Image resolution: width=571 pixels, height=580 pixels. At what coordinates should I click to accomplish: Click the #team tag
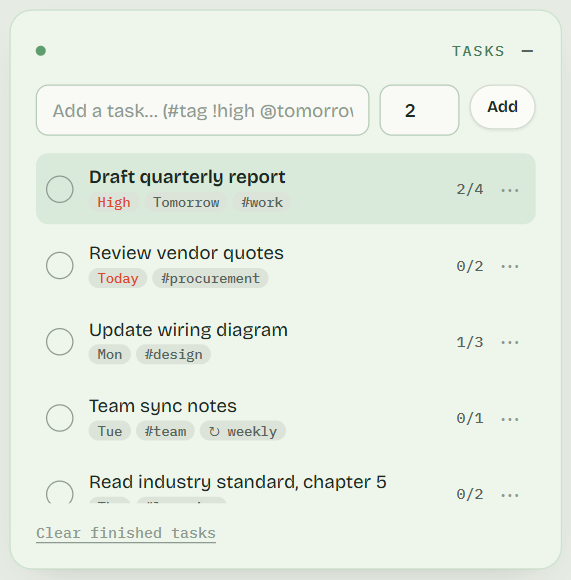165,431
